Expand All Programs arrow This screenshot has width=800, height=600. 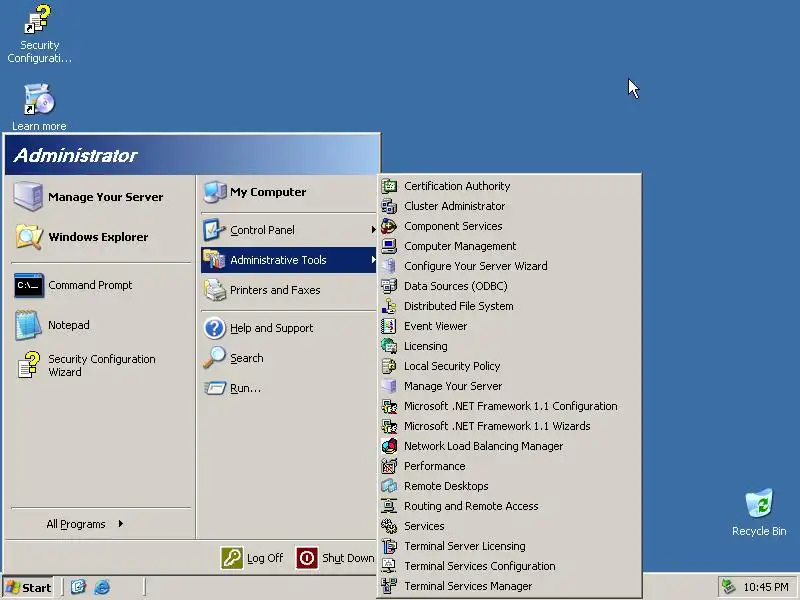click(x=120, y=523)
